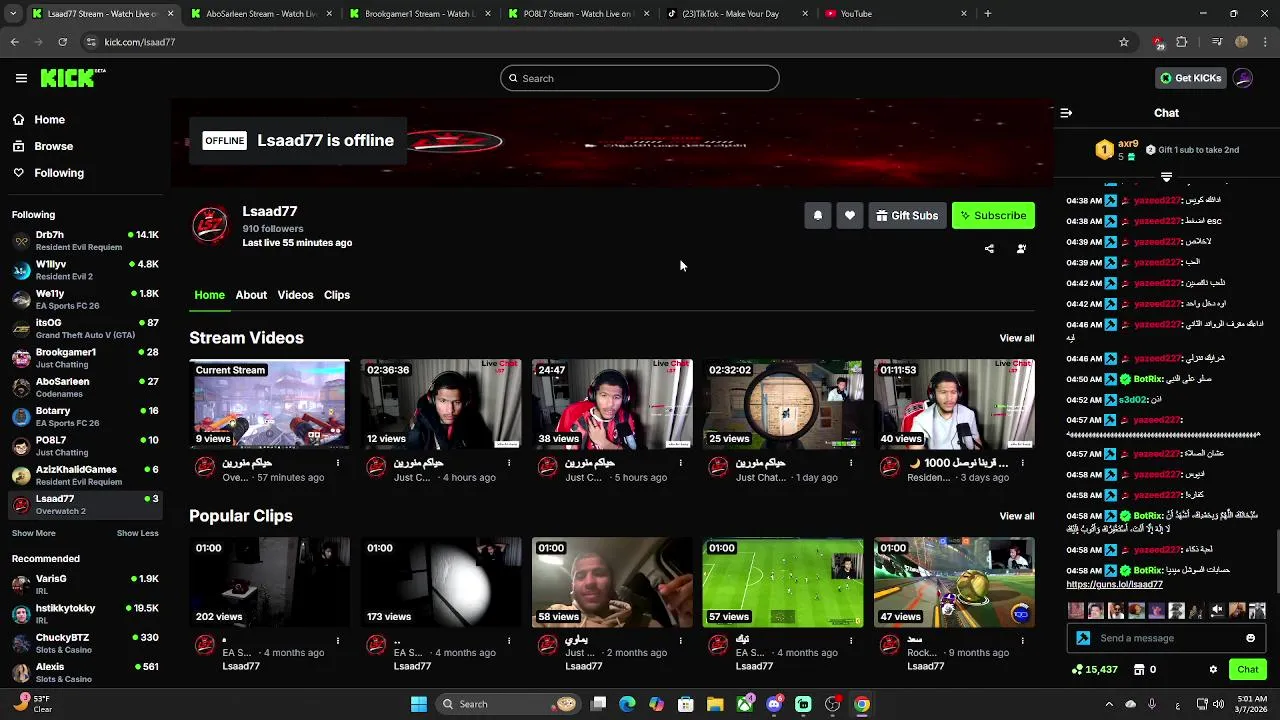Viewport: 1280px width, 720px height.
Task: View all Stream Videos
Action: (1016, 338)
